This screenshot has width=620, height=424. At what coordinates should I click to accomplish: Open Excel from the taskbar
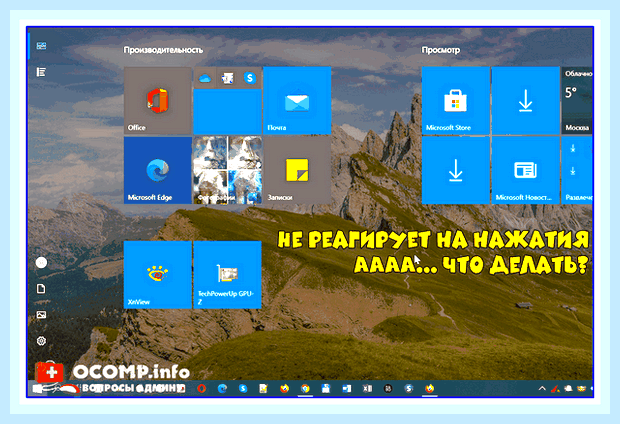[x=367, y=388]
